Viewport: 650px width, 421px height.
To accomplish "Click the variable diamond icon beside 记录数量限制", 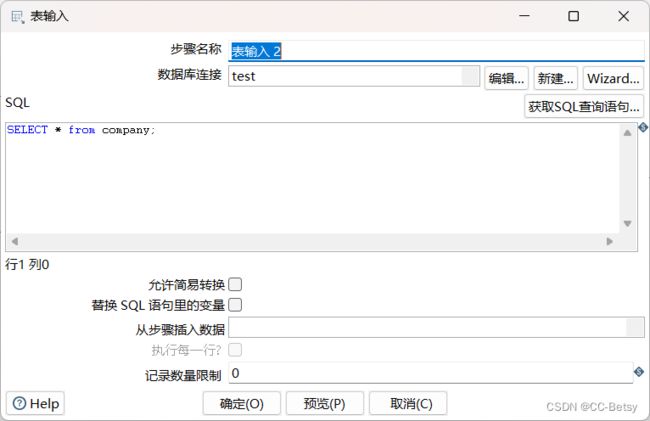I will click(639, 372).
